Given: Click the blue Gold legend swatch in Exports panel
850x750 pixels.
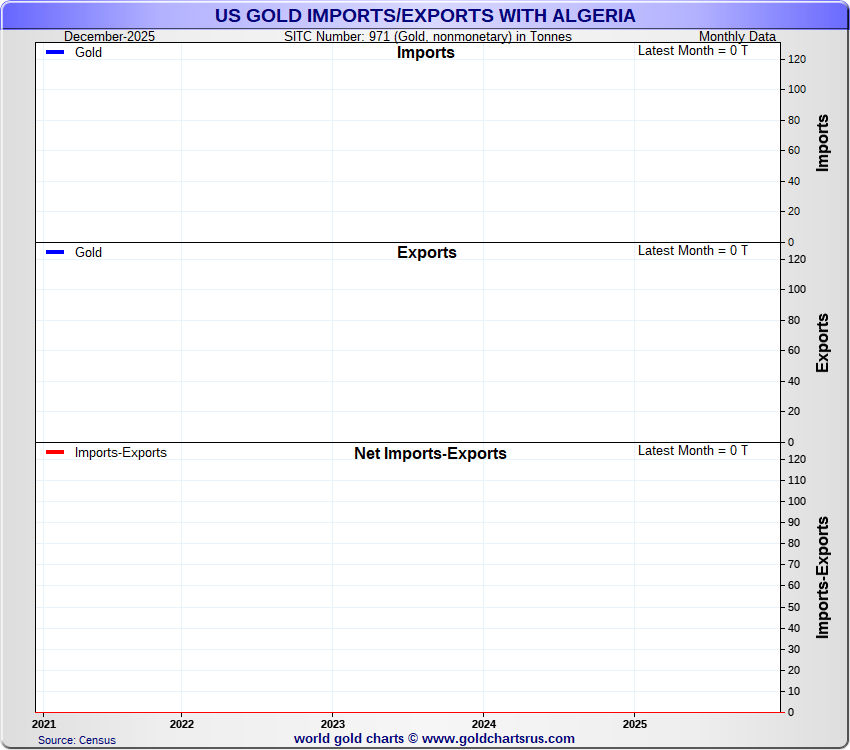Looking at the screenshot, I should point(55,253).
